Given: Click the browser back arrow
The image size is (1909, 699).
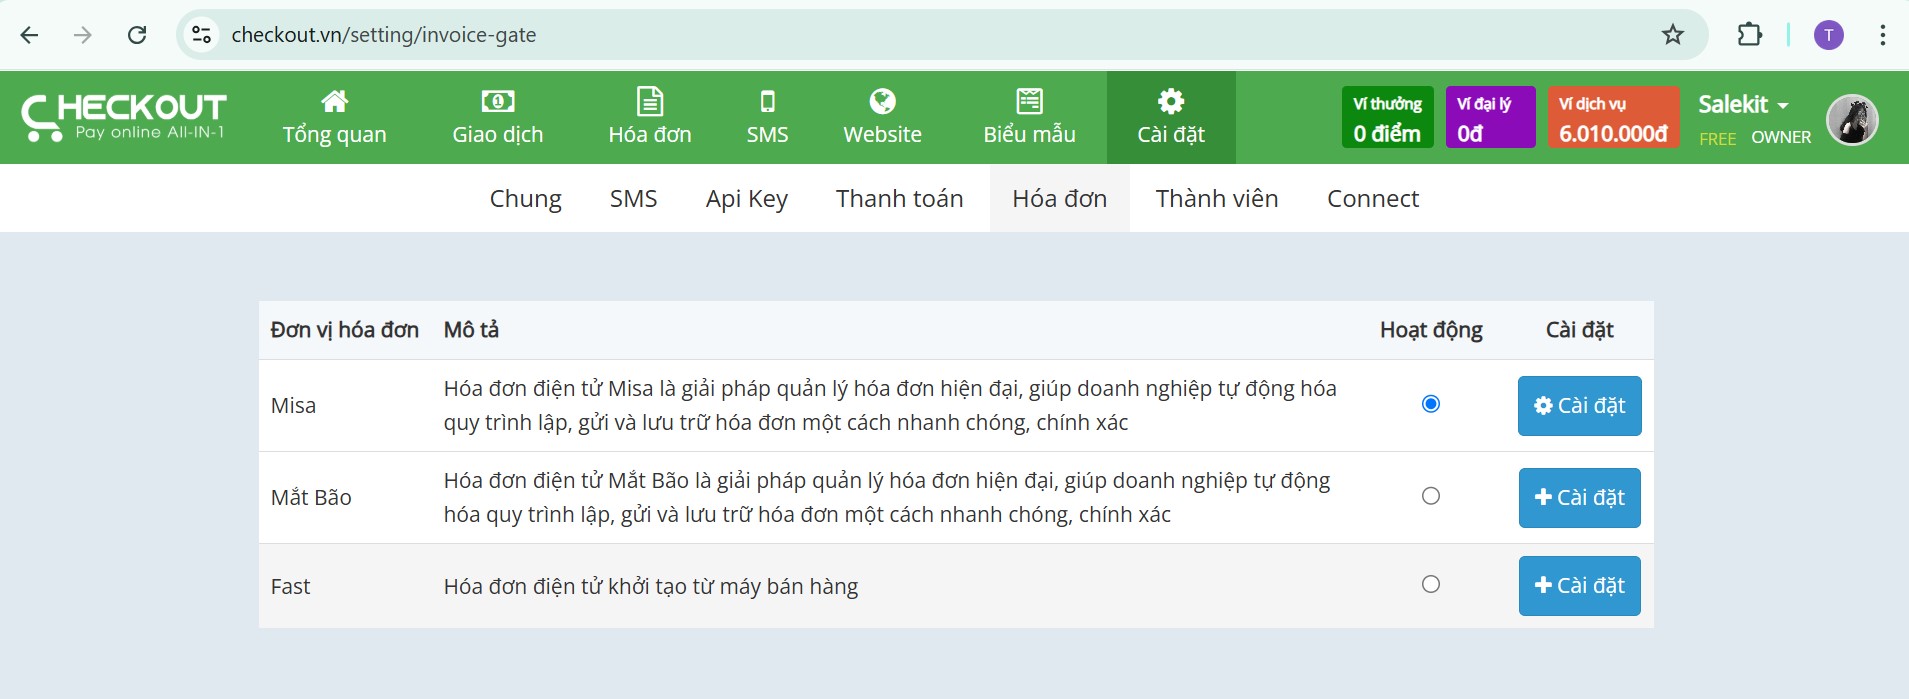Looking at the screenshot, I should (x=29, y=35).
